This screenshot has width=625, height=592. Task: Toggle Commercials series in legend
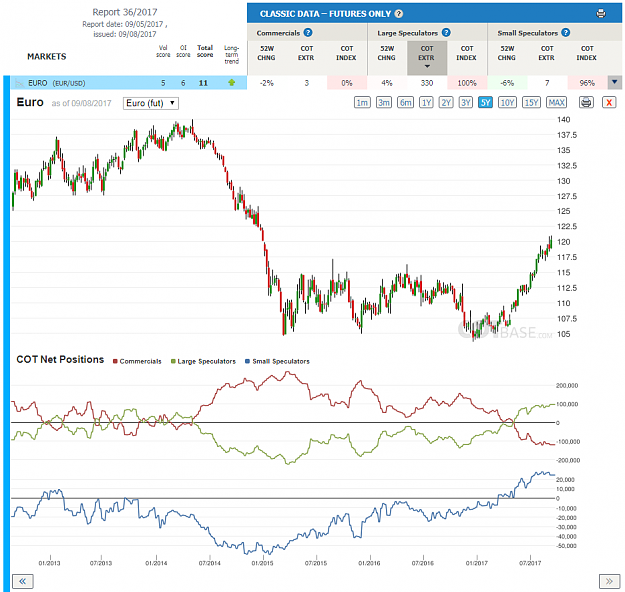tap(137, 361)
